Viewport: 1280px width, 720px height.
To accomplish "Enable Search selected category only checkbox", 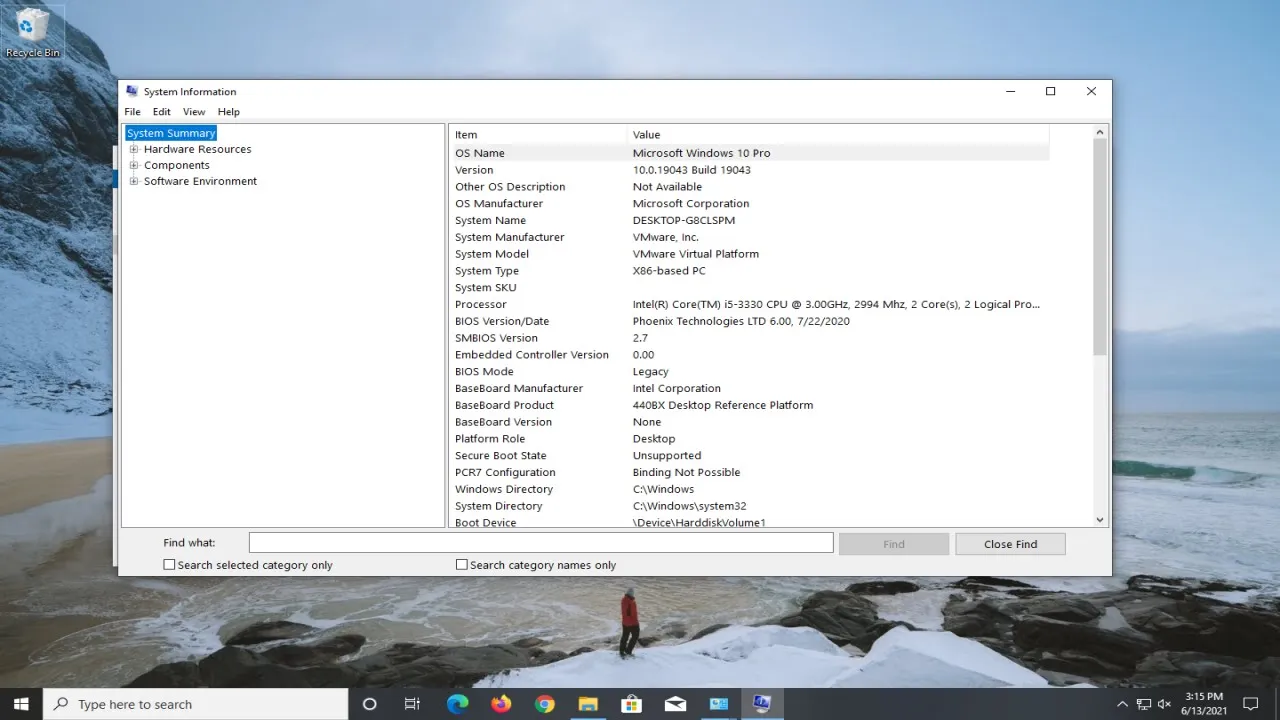I will pos(169,565).
